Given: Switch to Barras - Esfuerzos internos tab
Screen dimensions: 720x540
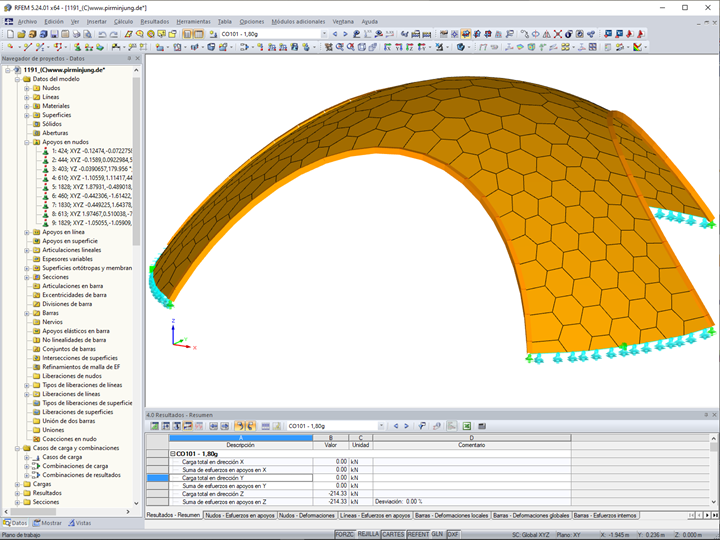Looking at the screenshot, I should (x=605, y=516).
